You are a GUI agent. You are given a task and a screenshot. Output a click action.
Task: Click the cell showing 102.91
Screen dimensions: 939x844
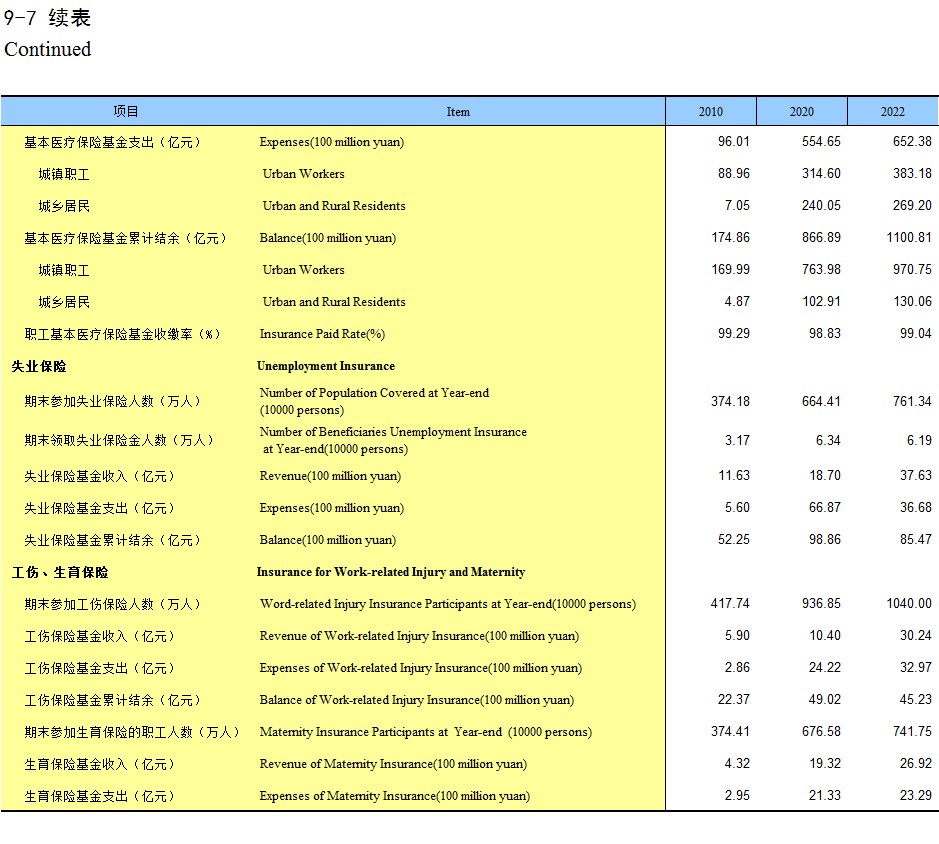pos(821,302)
